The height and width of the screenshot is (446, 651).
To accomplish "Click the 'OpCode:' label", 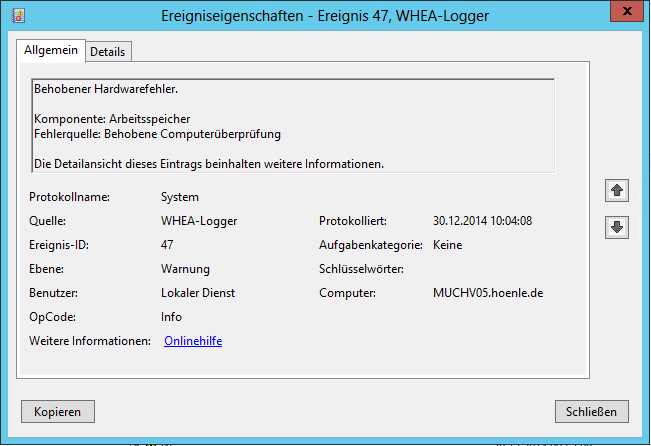I will coord(52,317).
